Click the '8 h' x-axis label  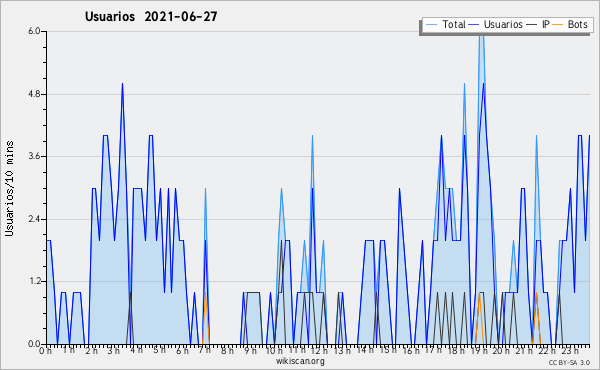(x=227, y=351)
